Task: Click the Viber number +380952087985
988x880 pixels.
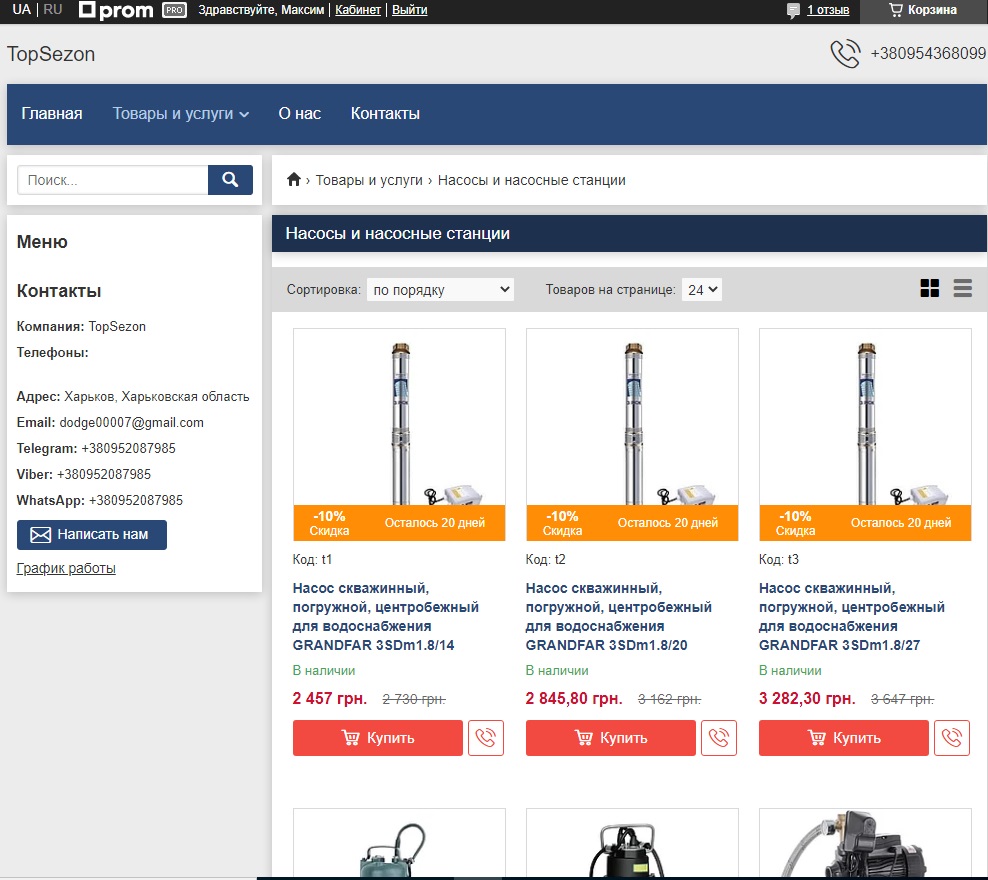Action: (104, 474)
